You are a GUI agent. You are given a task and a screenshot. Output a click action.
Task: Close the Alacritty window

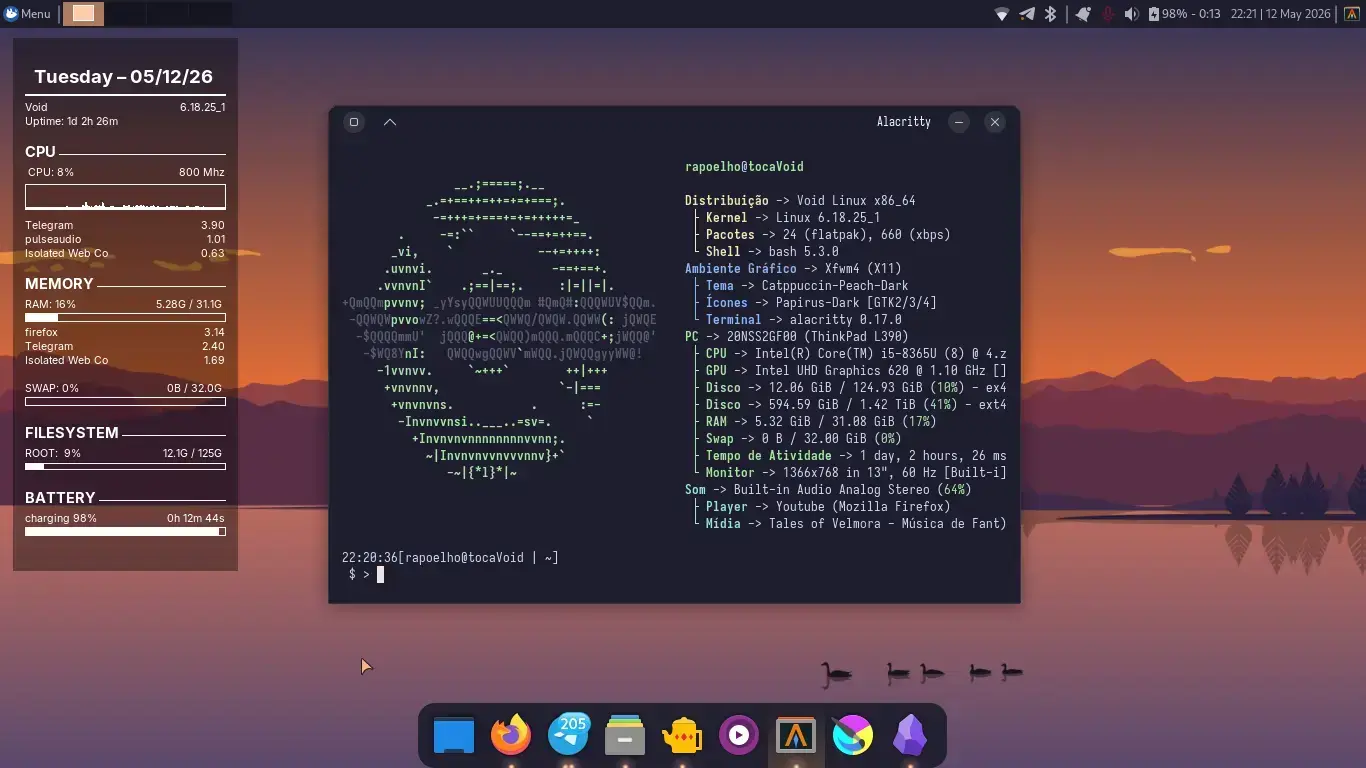click(x=994, y=122)
